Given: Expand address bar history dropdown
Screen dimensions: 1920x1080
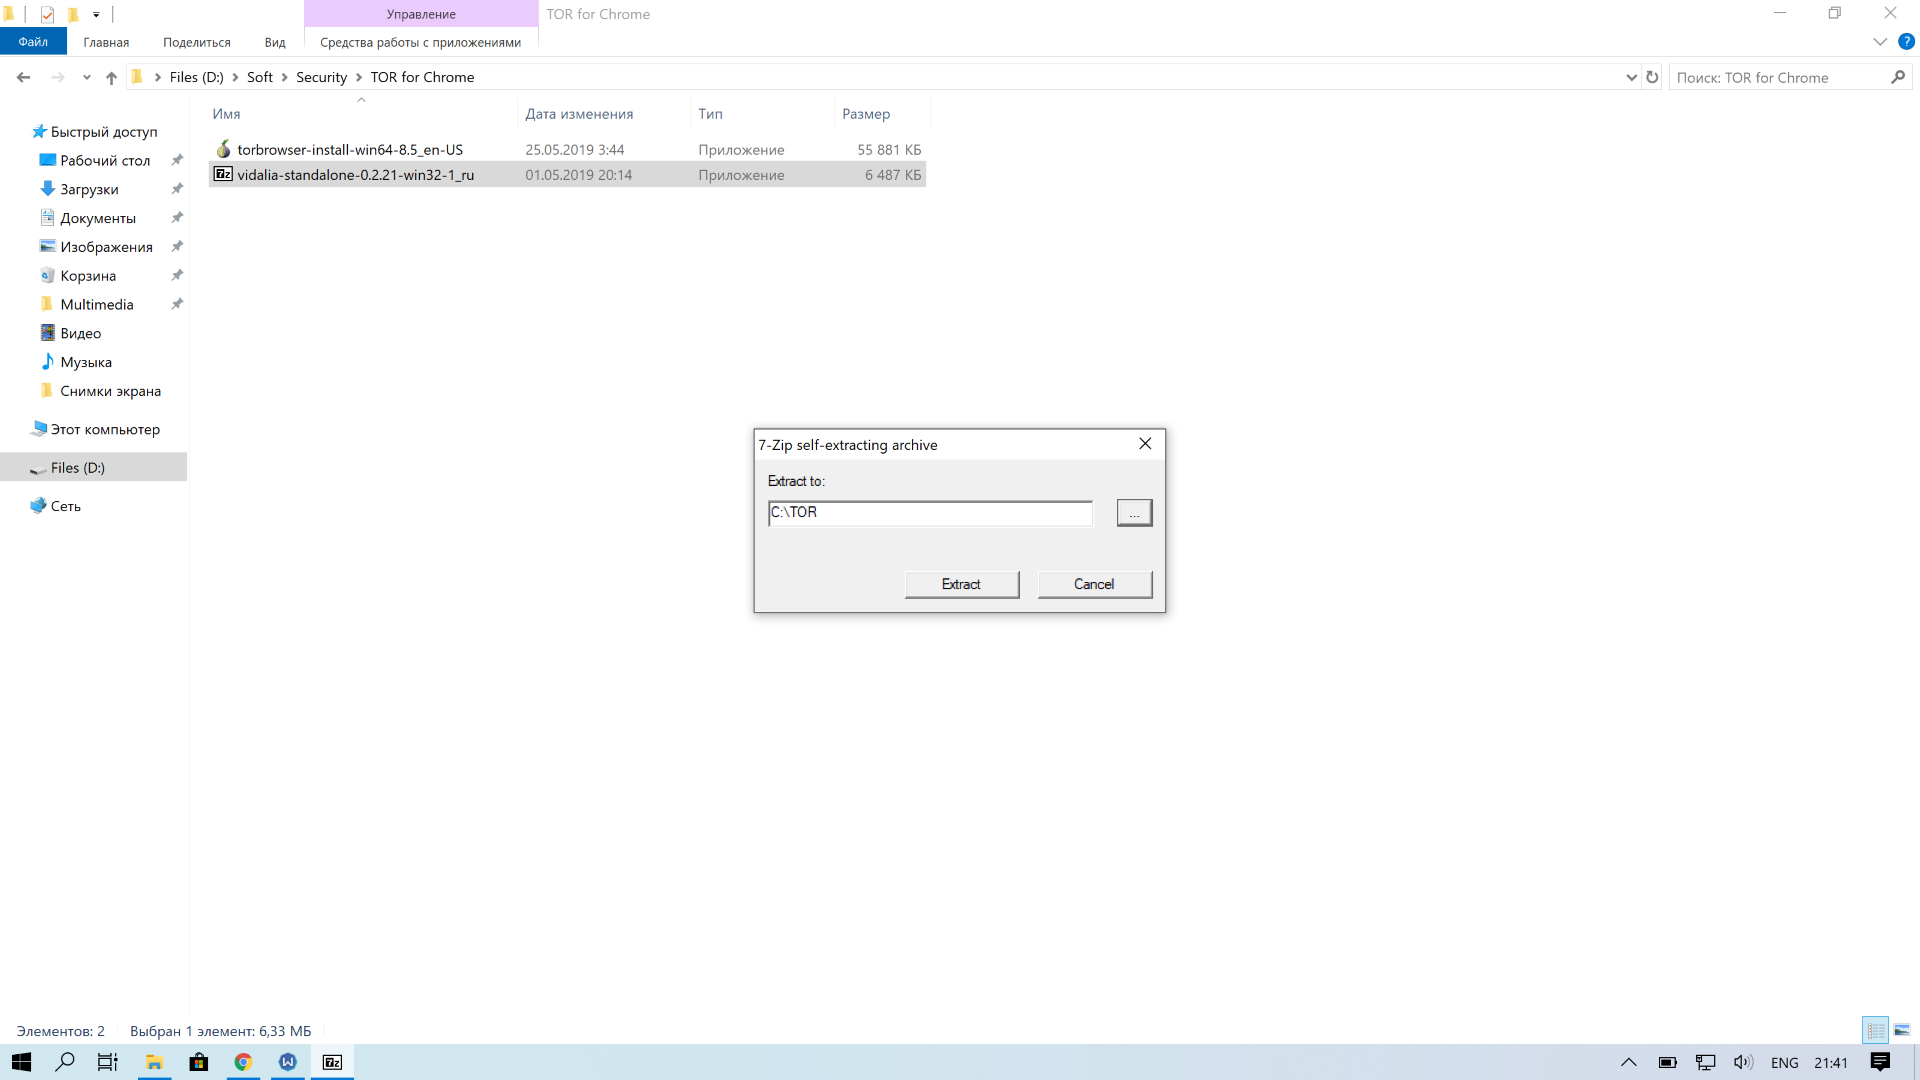Looking at the screenshot, I should [1631, 77].
